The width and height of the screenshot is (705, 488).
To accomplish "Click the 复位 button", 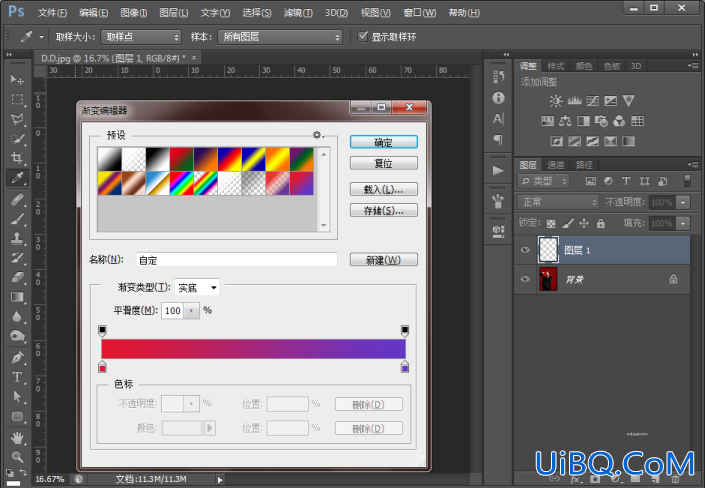I will [x=384, y=163].
